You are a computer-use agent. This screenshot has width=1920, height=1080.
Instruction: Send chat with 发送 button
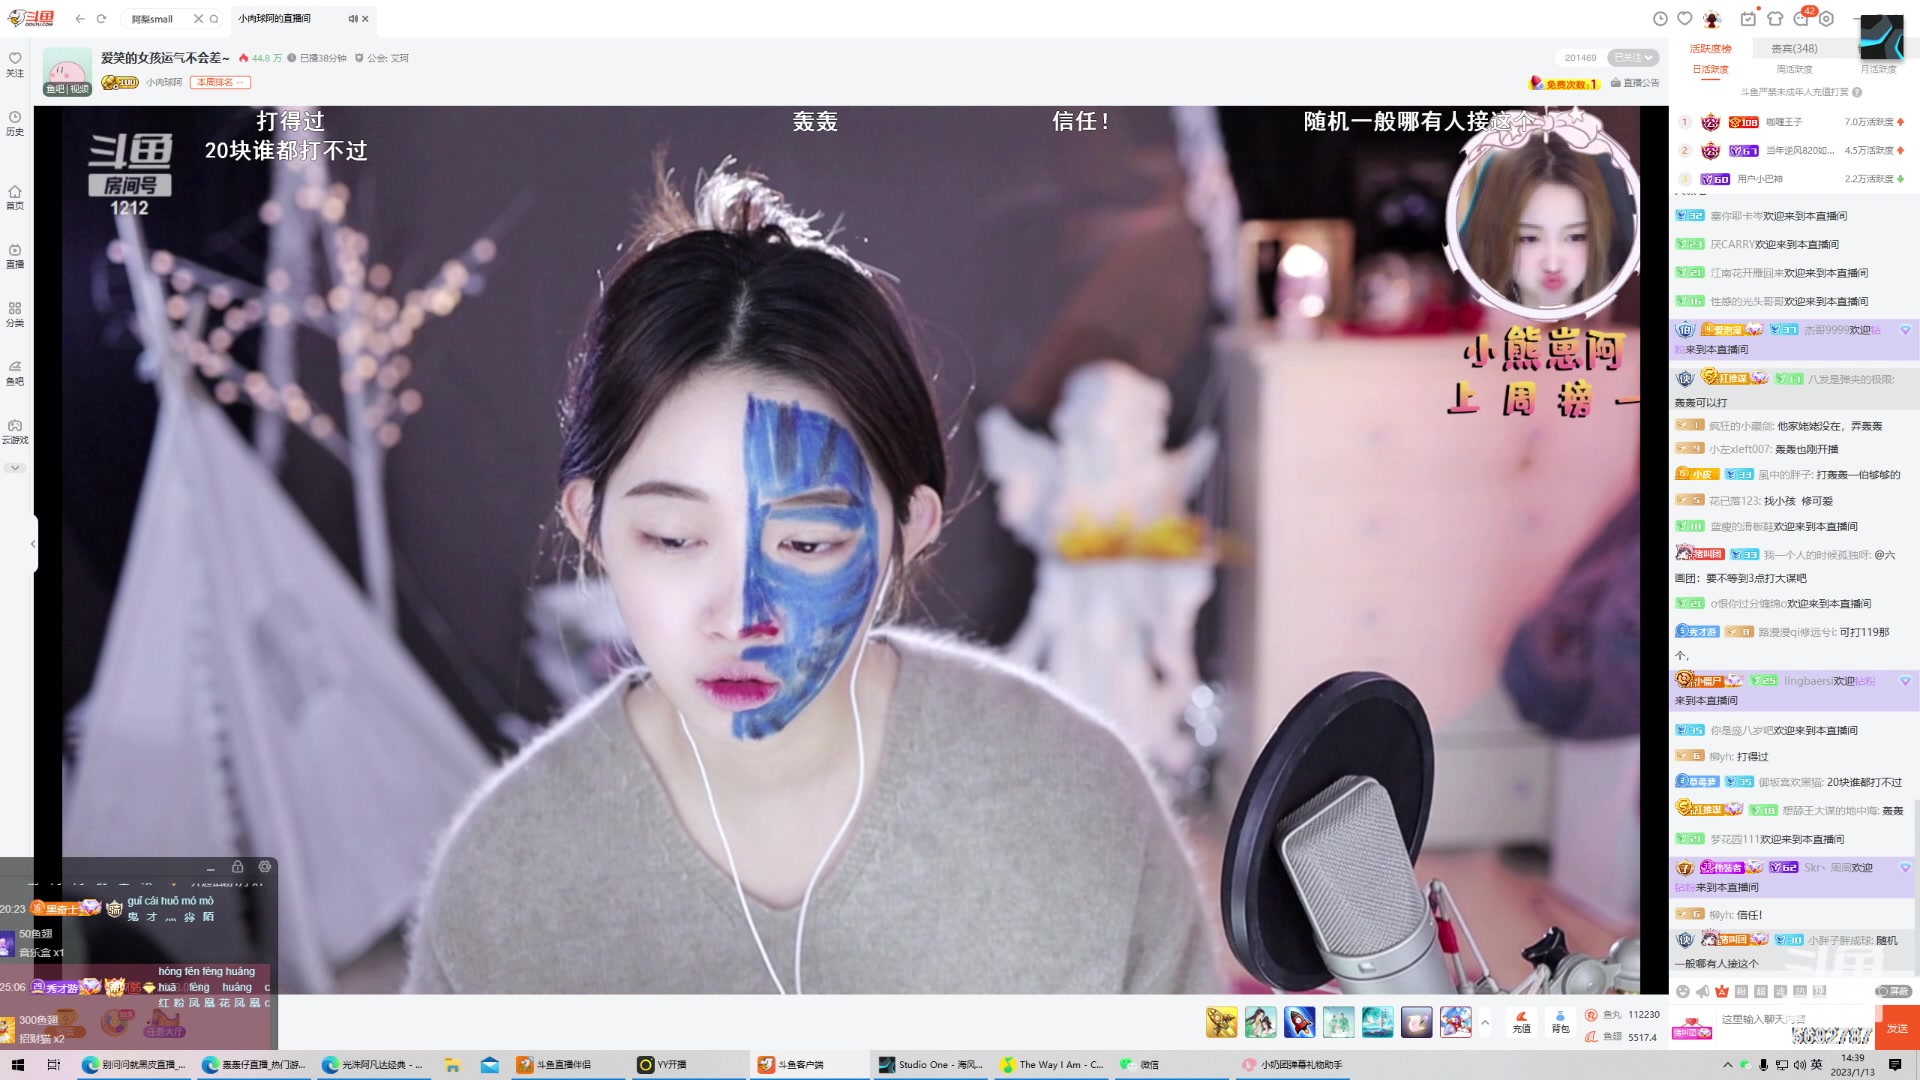point(1897,1029)
